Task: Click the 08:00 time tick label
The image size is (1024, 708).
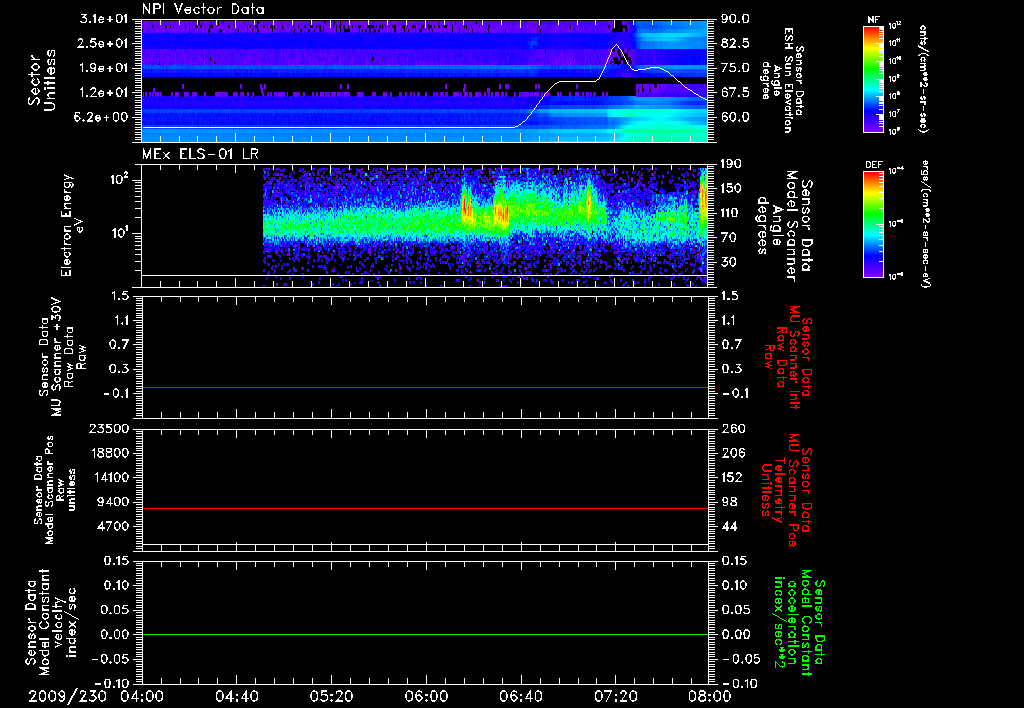Action: click(710, 696)
